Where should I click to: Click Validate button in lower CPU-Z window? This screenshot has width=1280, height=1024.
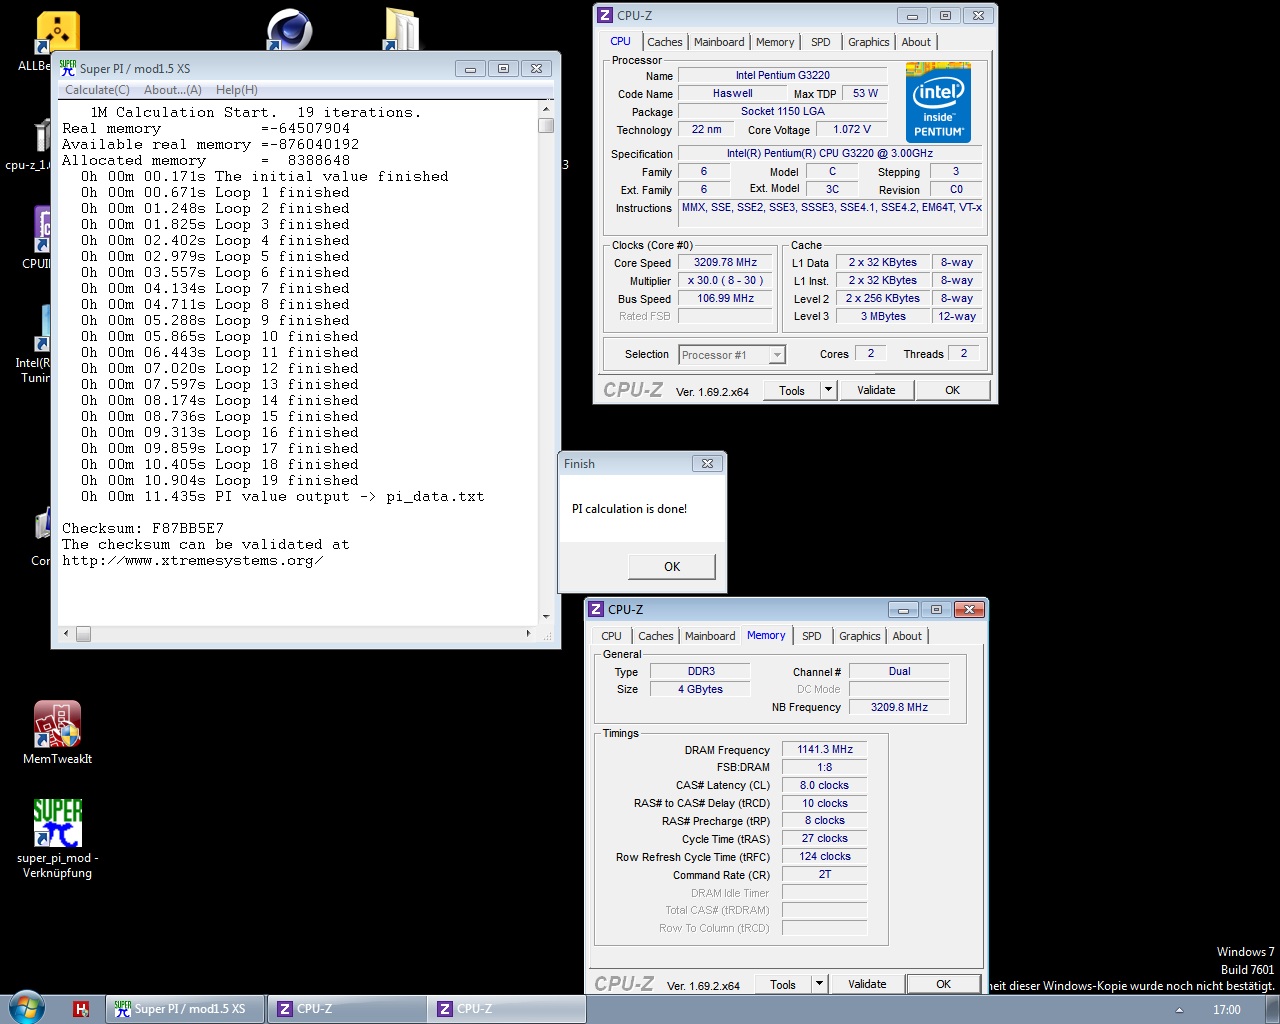tap(867, 984)
